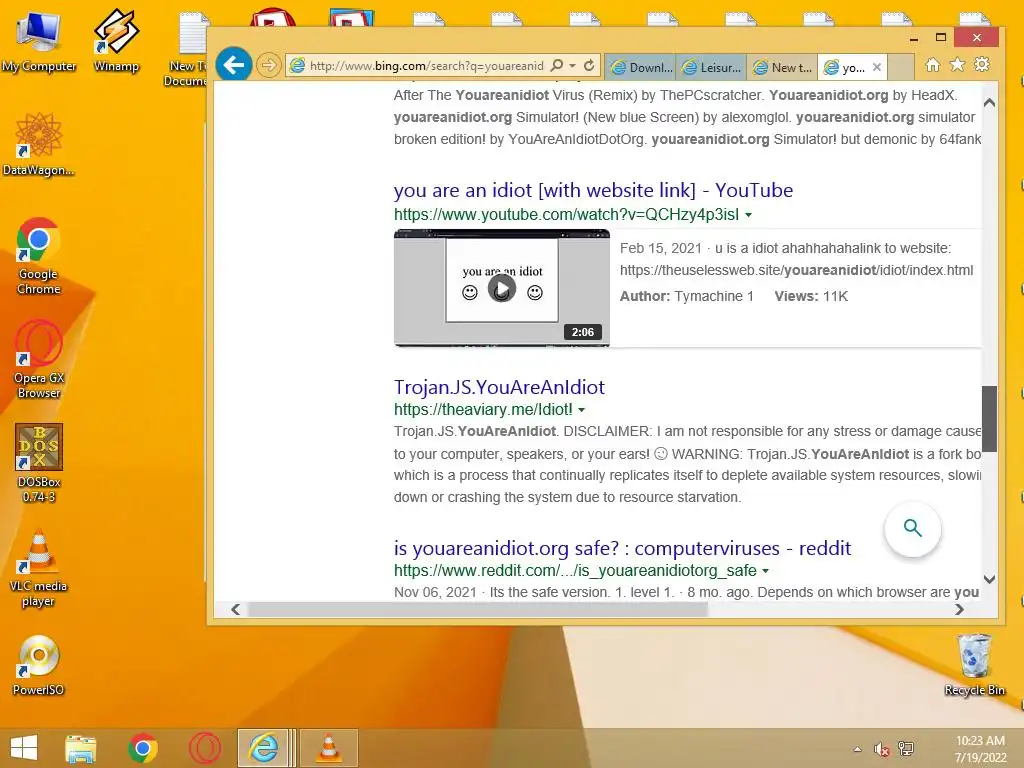This screenshot has width=1024, height=768.
Task: Refresh the page with the reload icon
Action: (x=589, y=65)
